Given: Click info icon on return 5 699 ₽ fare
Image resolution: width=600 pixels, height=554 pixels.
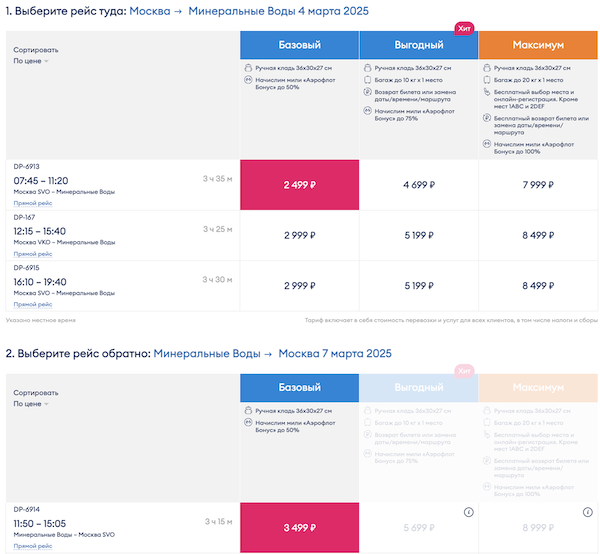Looking at the screenshot, I should (468, 512).
